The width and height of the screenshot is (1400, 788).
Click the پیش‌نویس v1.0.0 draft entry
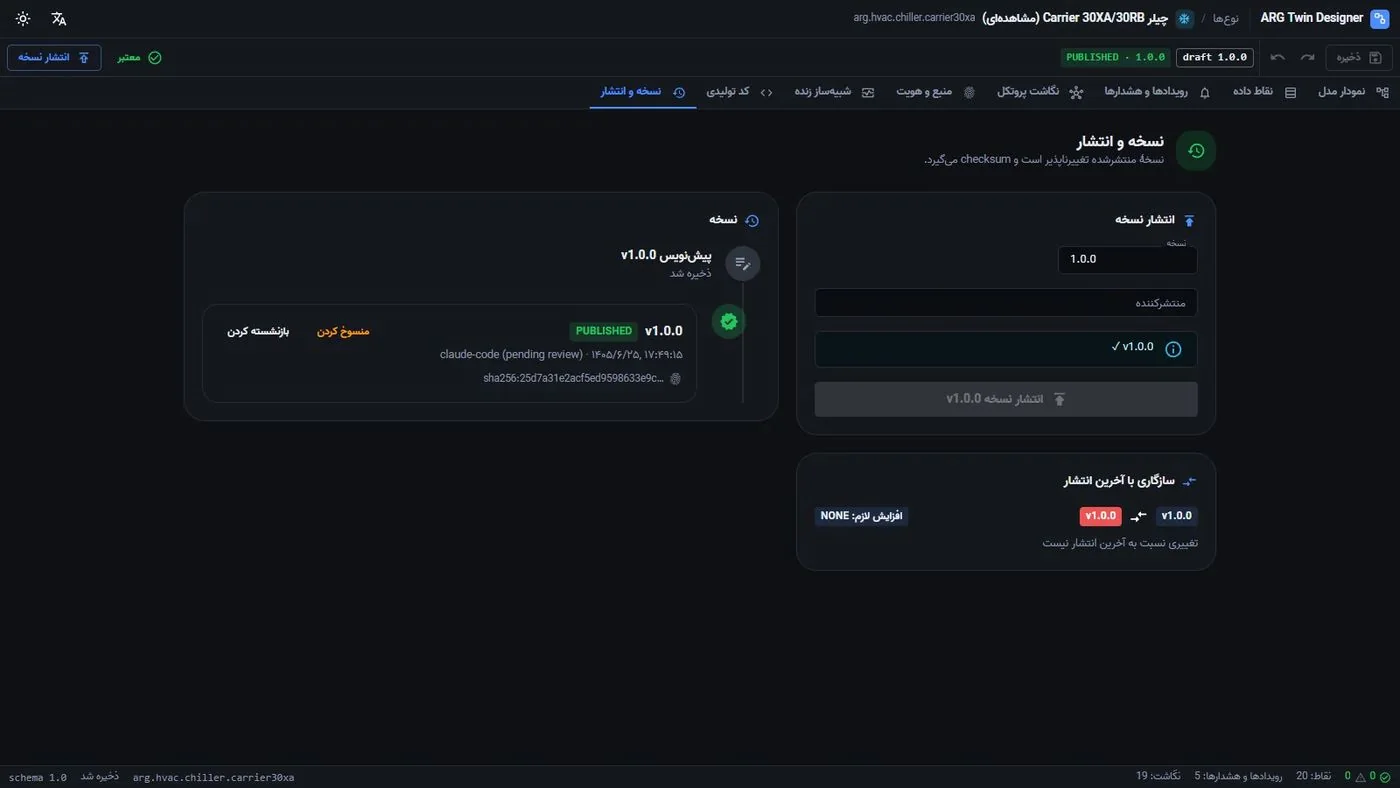pyautogui.click(x=666, y=255)
